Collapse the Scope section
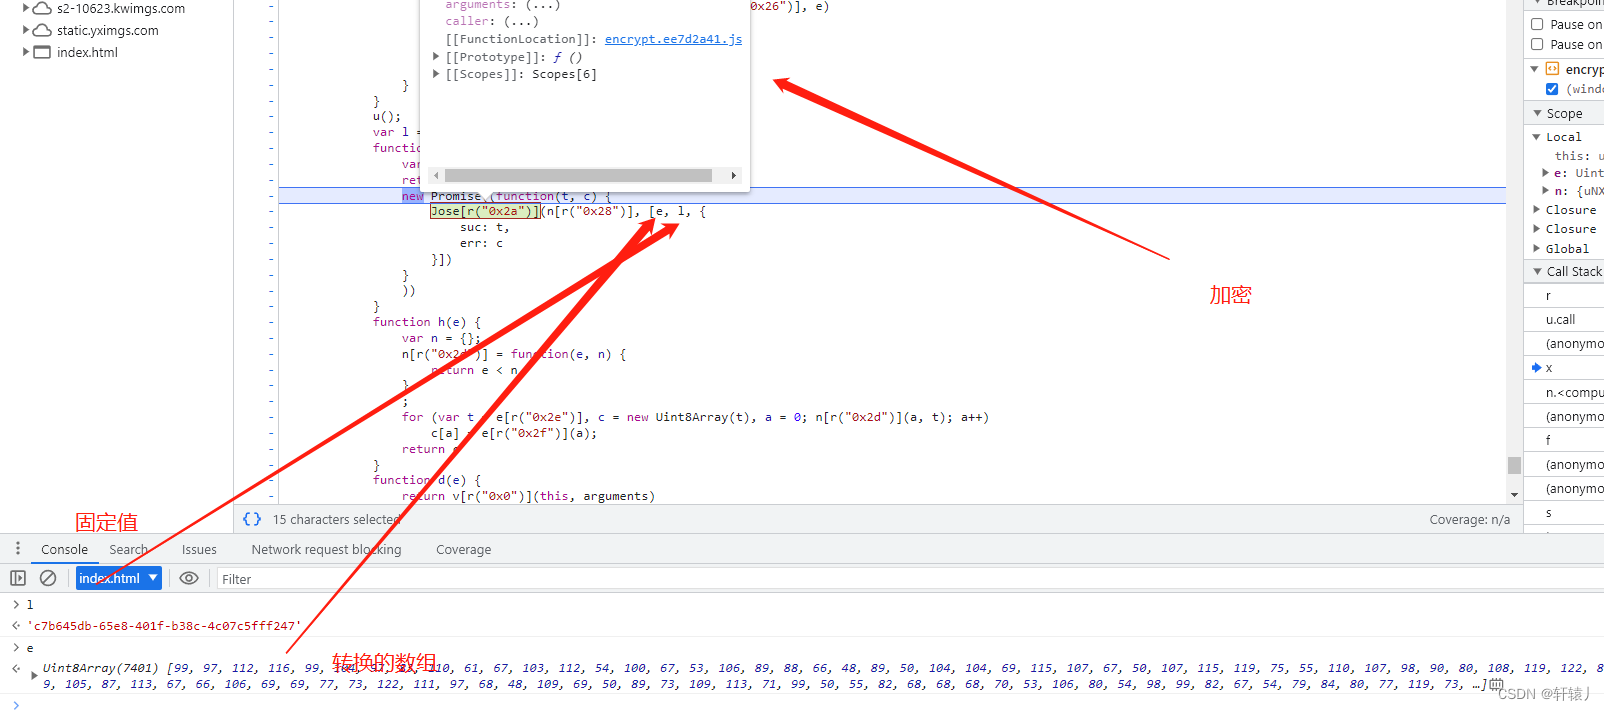The image size is (1604, 710). point(1537,113)
